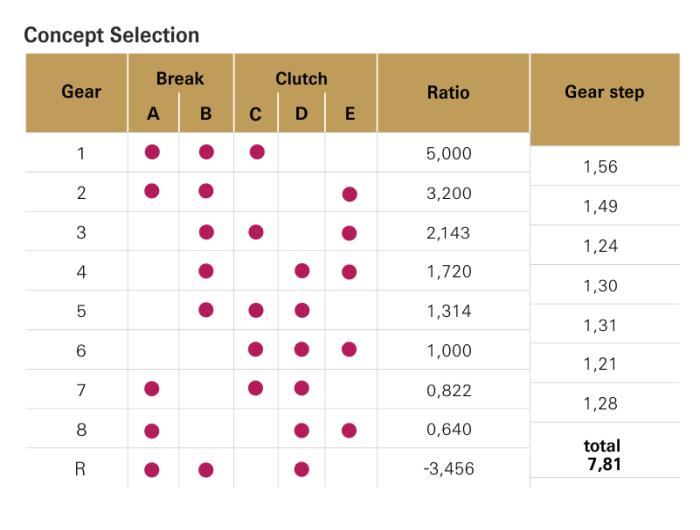Select brake A dot in gear 1 row
The height and width of the screenshot is (530, 700).
[152, 153]
